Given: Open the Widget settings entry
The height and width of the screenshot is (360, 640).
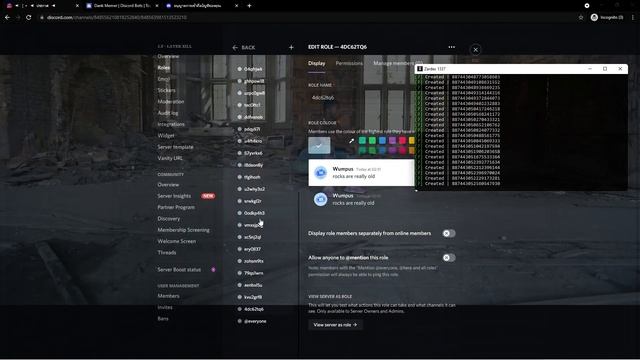Looking at the screenshot, I should click(166, 136).
